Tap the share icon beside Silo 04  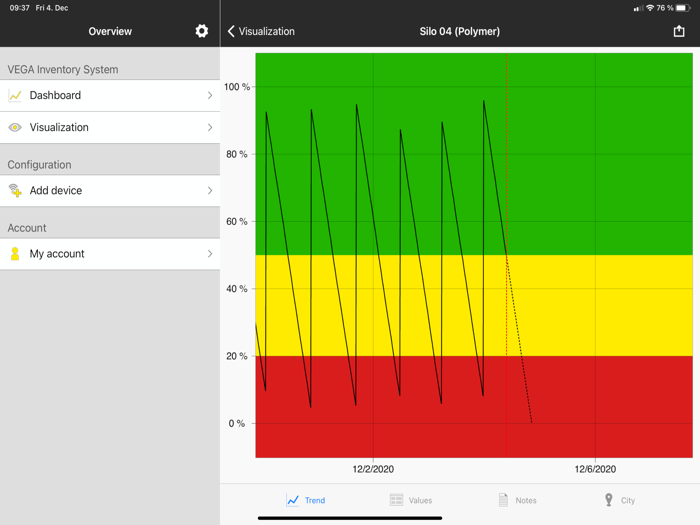pyautogui.click(x=679, y=31)
